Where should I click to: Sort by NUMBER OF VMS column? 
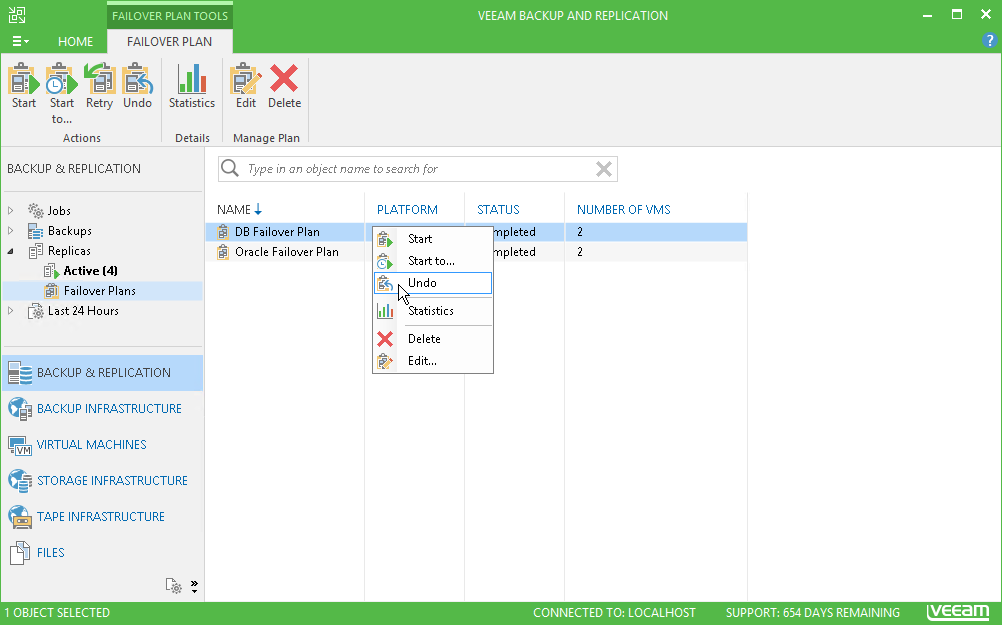624,210
